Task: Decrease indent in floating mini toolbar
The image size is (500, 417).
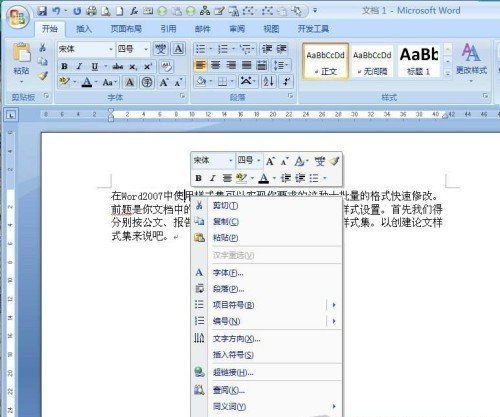Action: 286,178
